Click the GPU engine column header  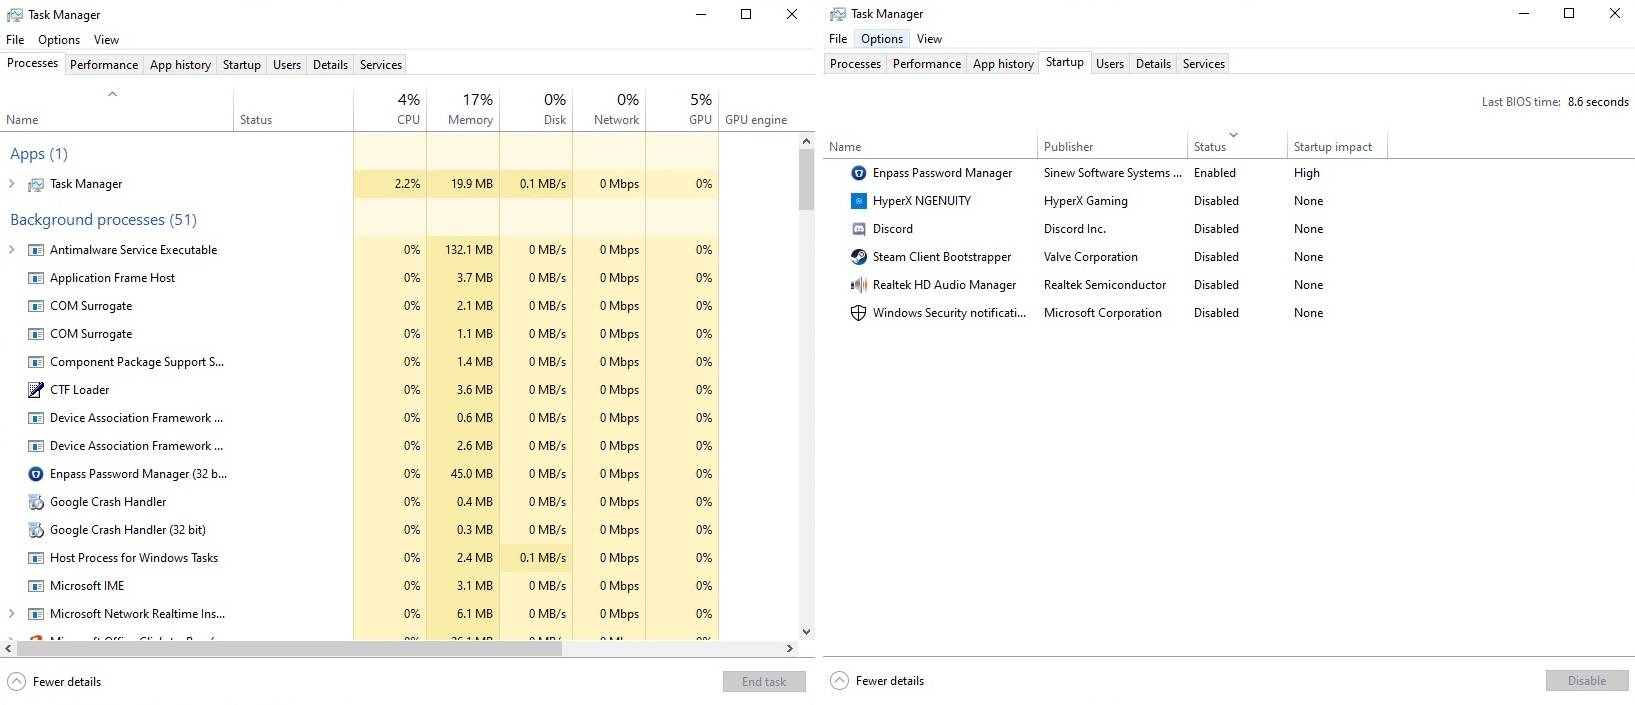coord(756,119)
